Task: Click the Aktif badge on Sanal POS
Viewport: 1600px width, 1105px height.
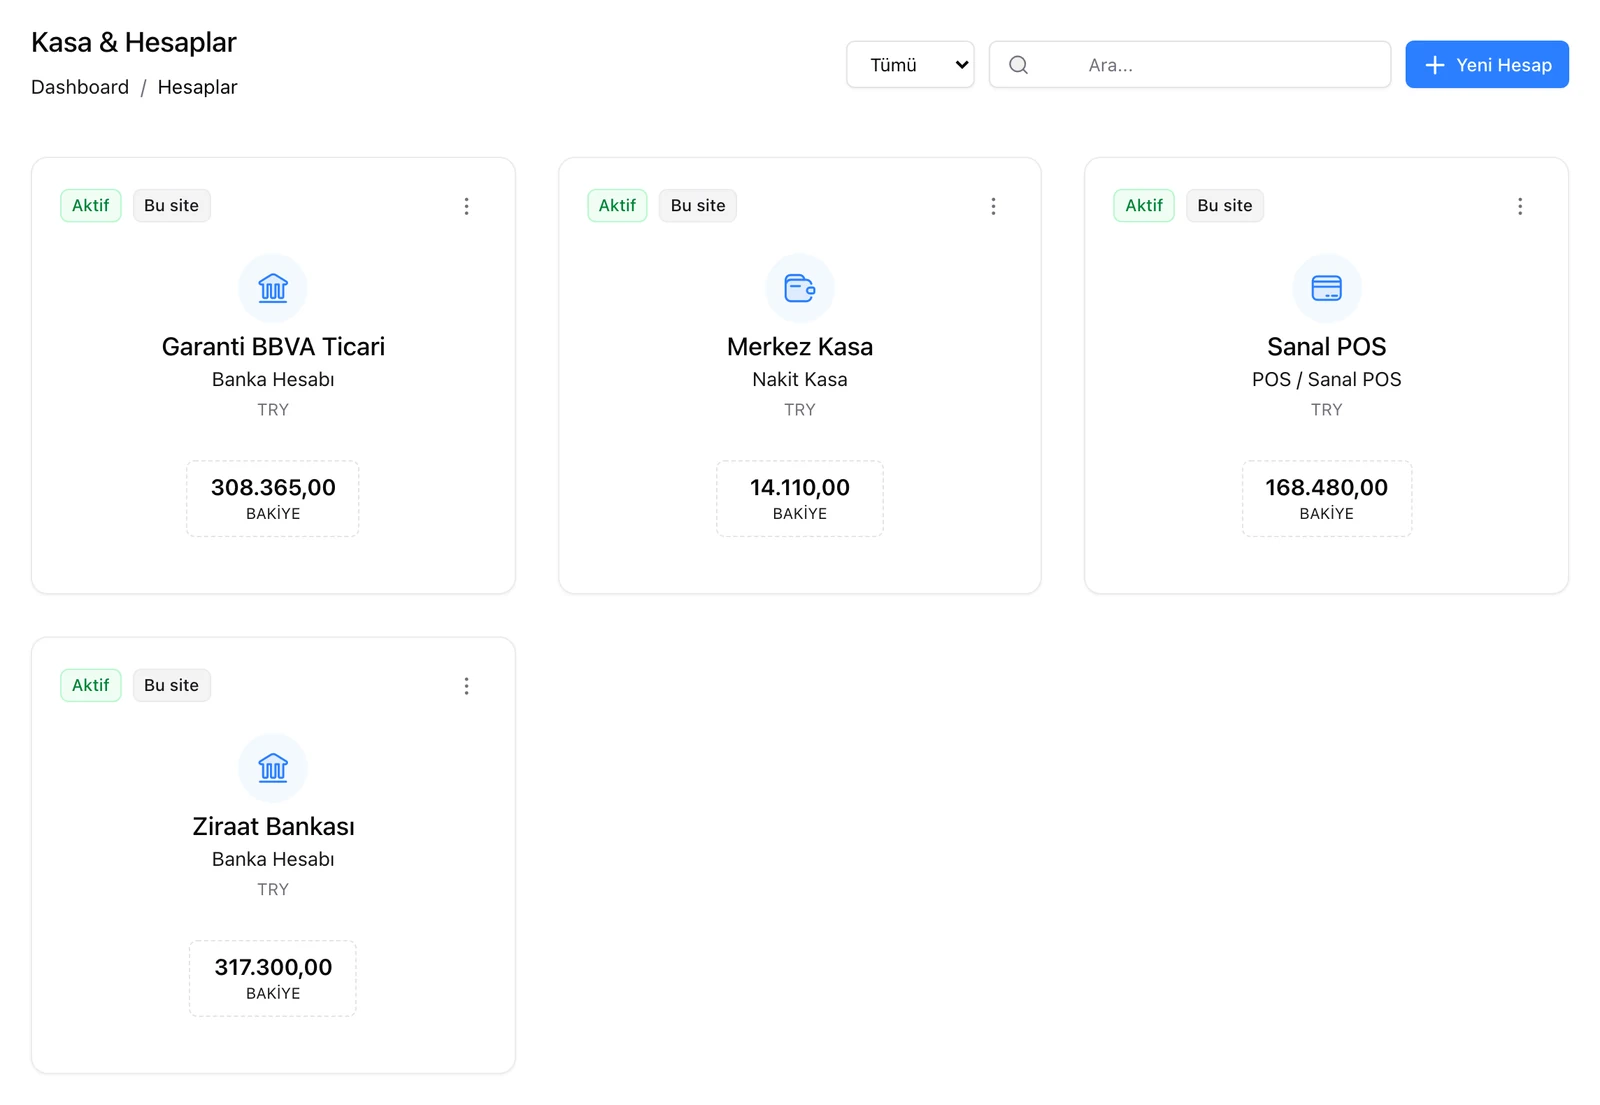Action: pos(1144,206)
